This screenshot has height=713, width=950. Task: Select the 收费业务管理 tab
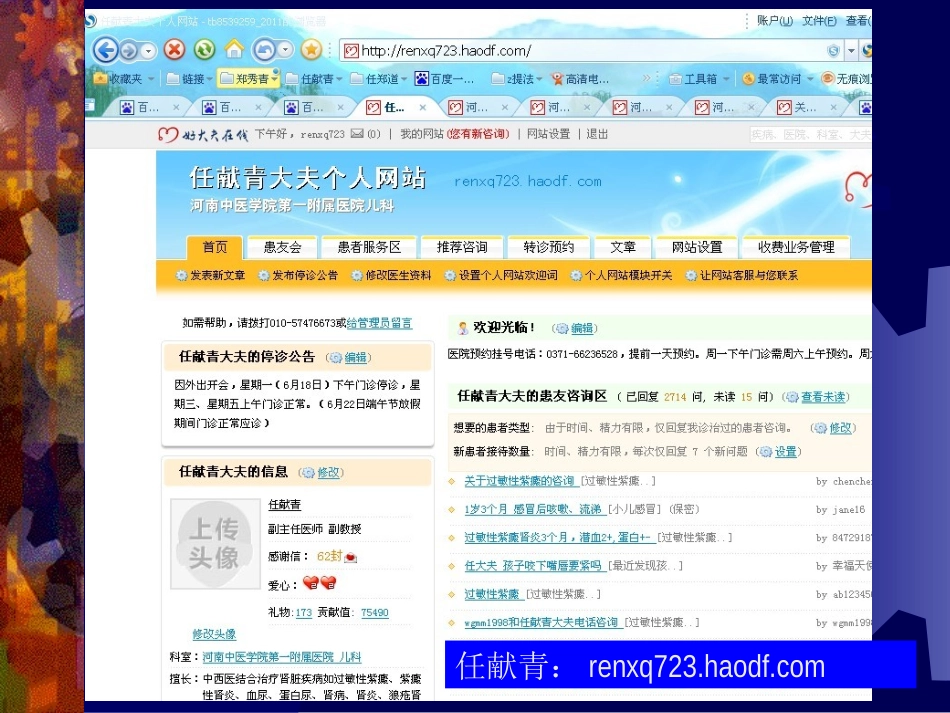pyautogui.click(x=796, y=248)
